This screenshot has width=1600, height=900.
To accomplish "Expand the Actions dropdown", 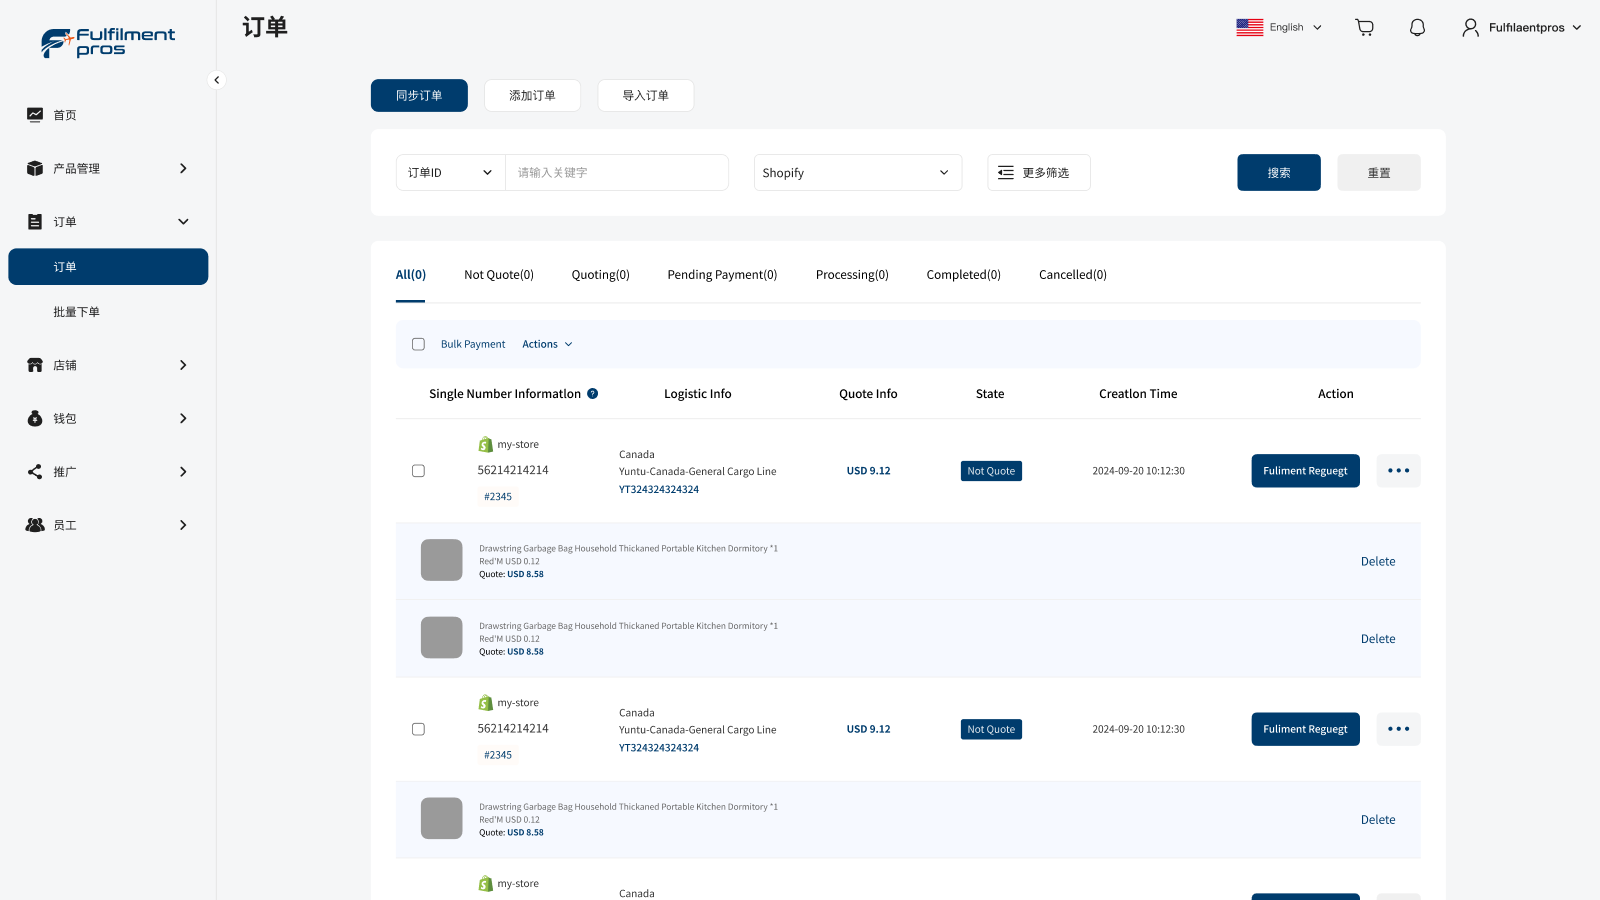I will coord(546,343).
